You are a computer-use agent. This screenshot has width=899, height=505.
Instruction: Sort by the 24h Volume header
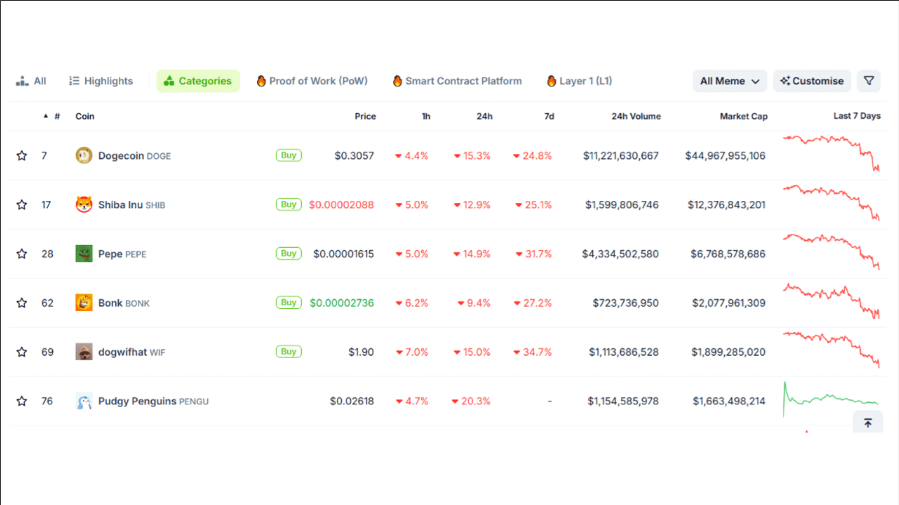click(636, 116)
